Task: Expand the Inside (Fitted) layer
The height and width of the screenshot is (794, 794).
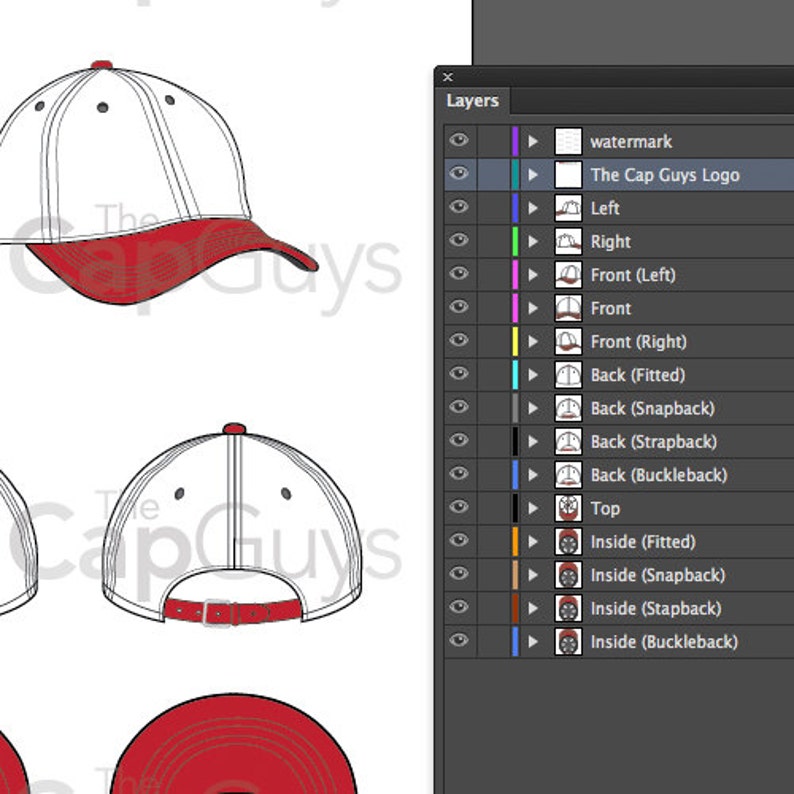Action: (x=533, y=542)
